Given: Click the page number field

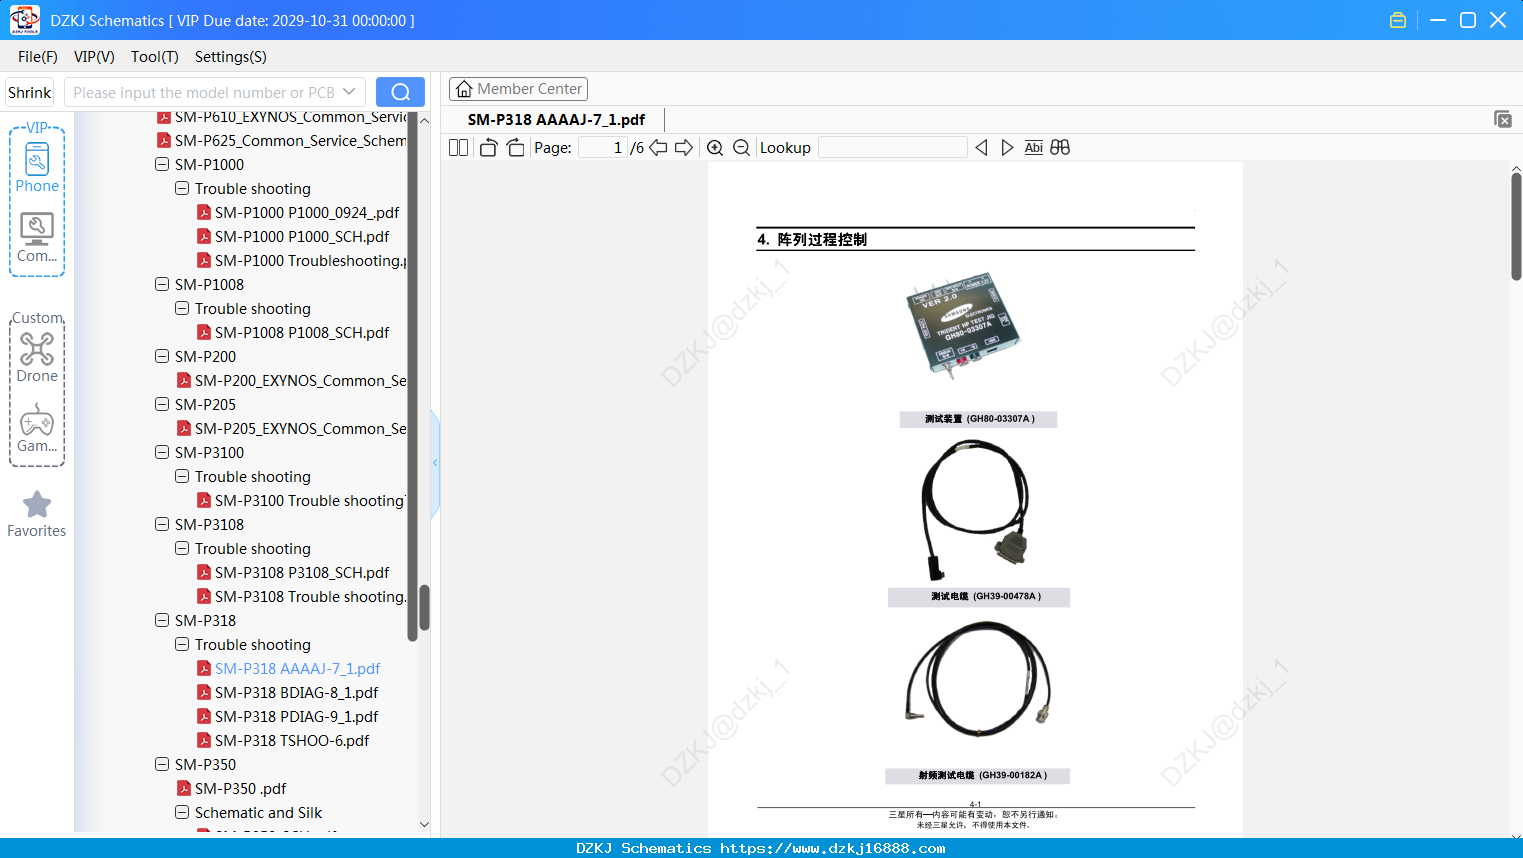Looking at the screenshot, I should tap(602, 148).
